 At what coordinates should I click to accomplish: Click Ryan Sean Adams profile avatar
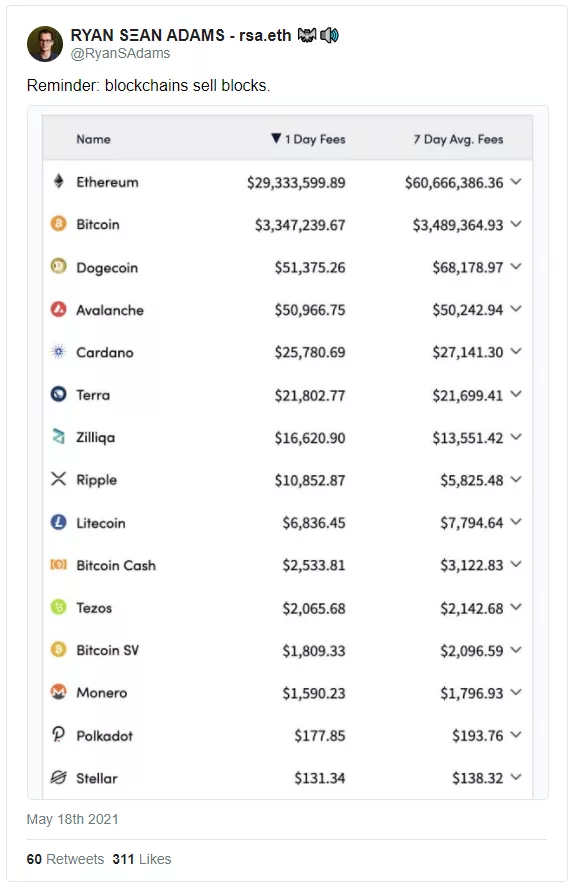45,44
